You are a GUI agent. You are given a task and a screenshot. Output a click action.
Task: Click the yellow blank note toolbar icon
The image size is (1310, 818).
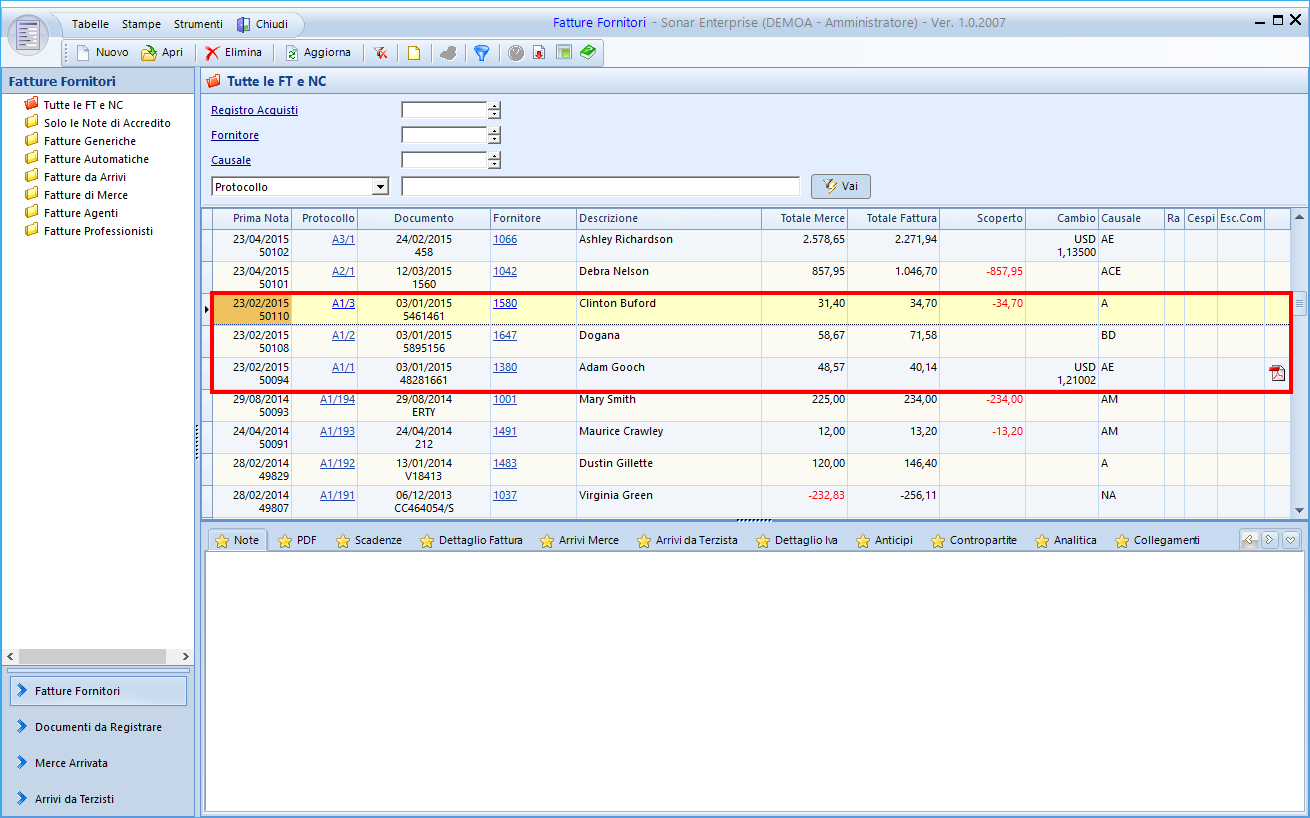click(x=413, y=53)
